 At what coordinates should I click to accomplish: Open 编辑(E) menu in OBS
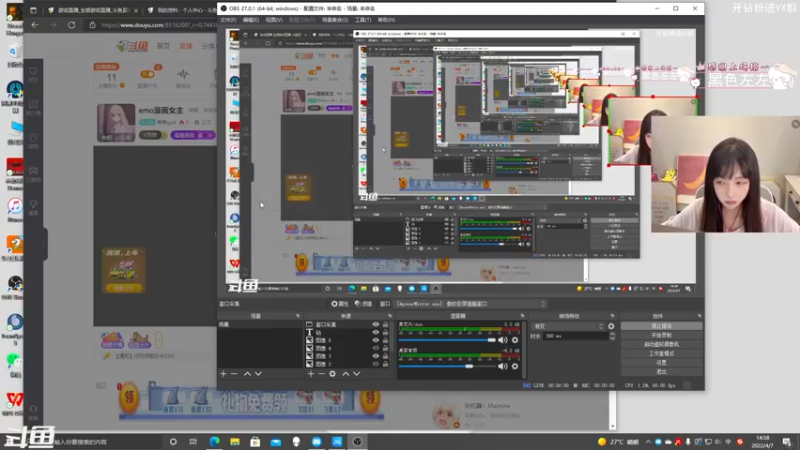click(251, 20)
